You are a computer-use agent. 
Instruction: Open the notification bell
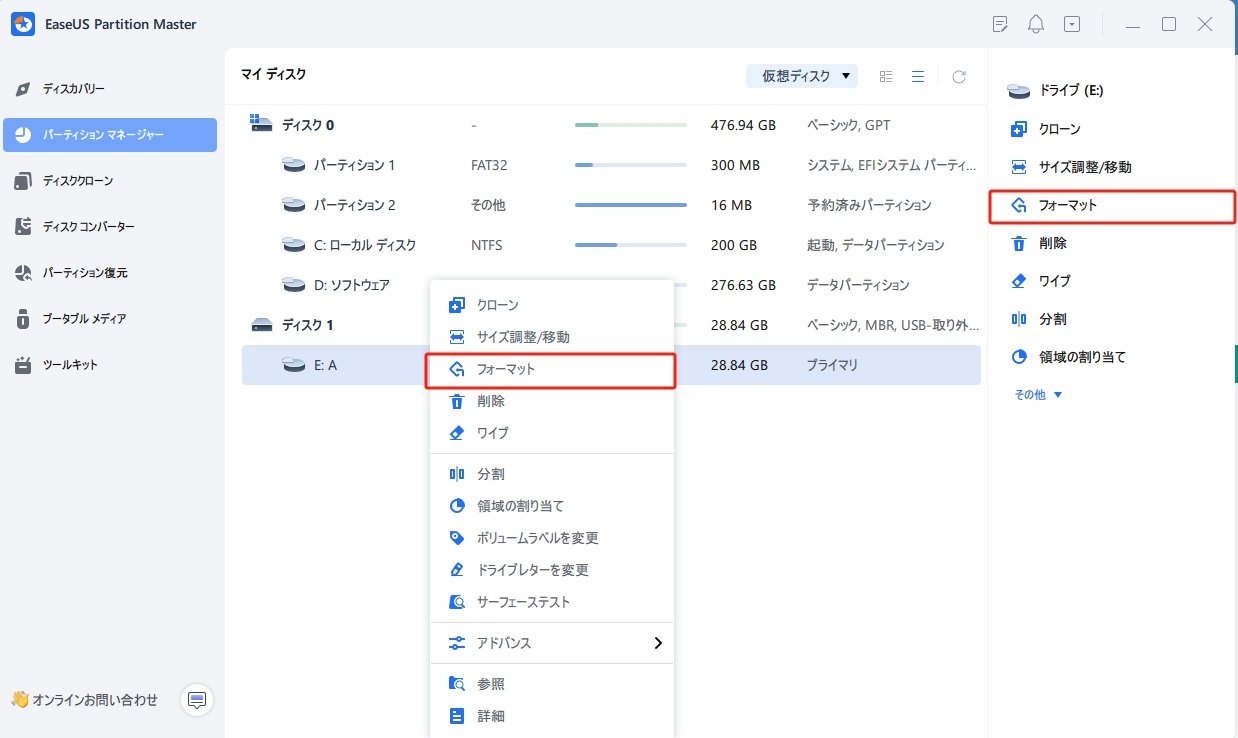pyautogui.click(x=1036, y=23)
